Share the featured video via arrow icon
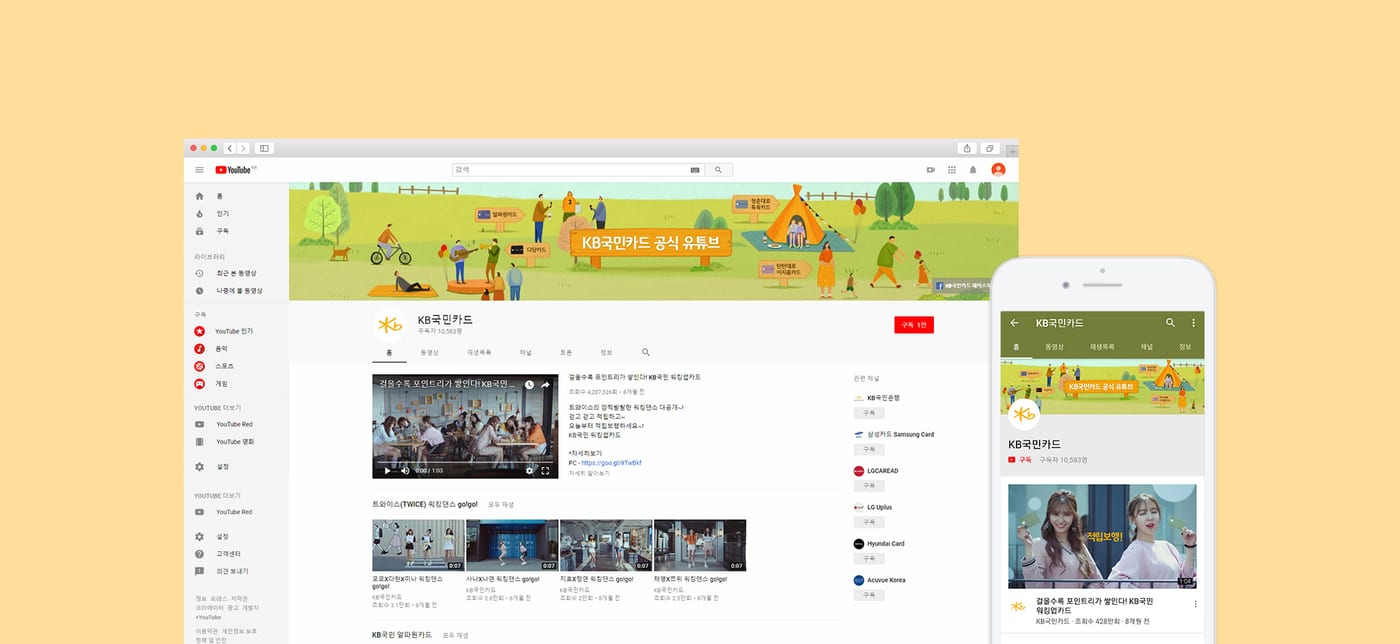Viewport: 1400px width, 644px height. (x=546, y=385)
